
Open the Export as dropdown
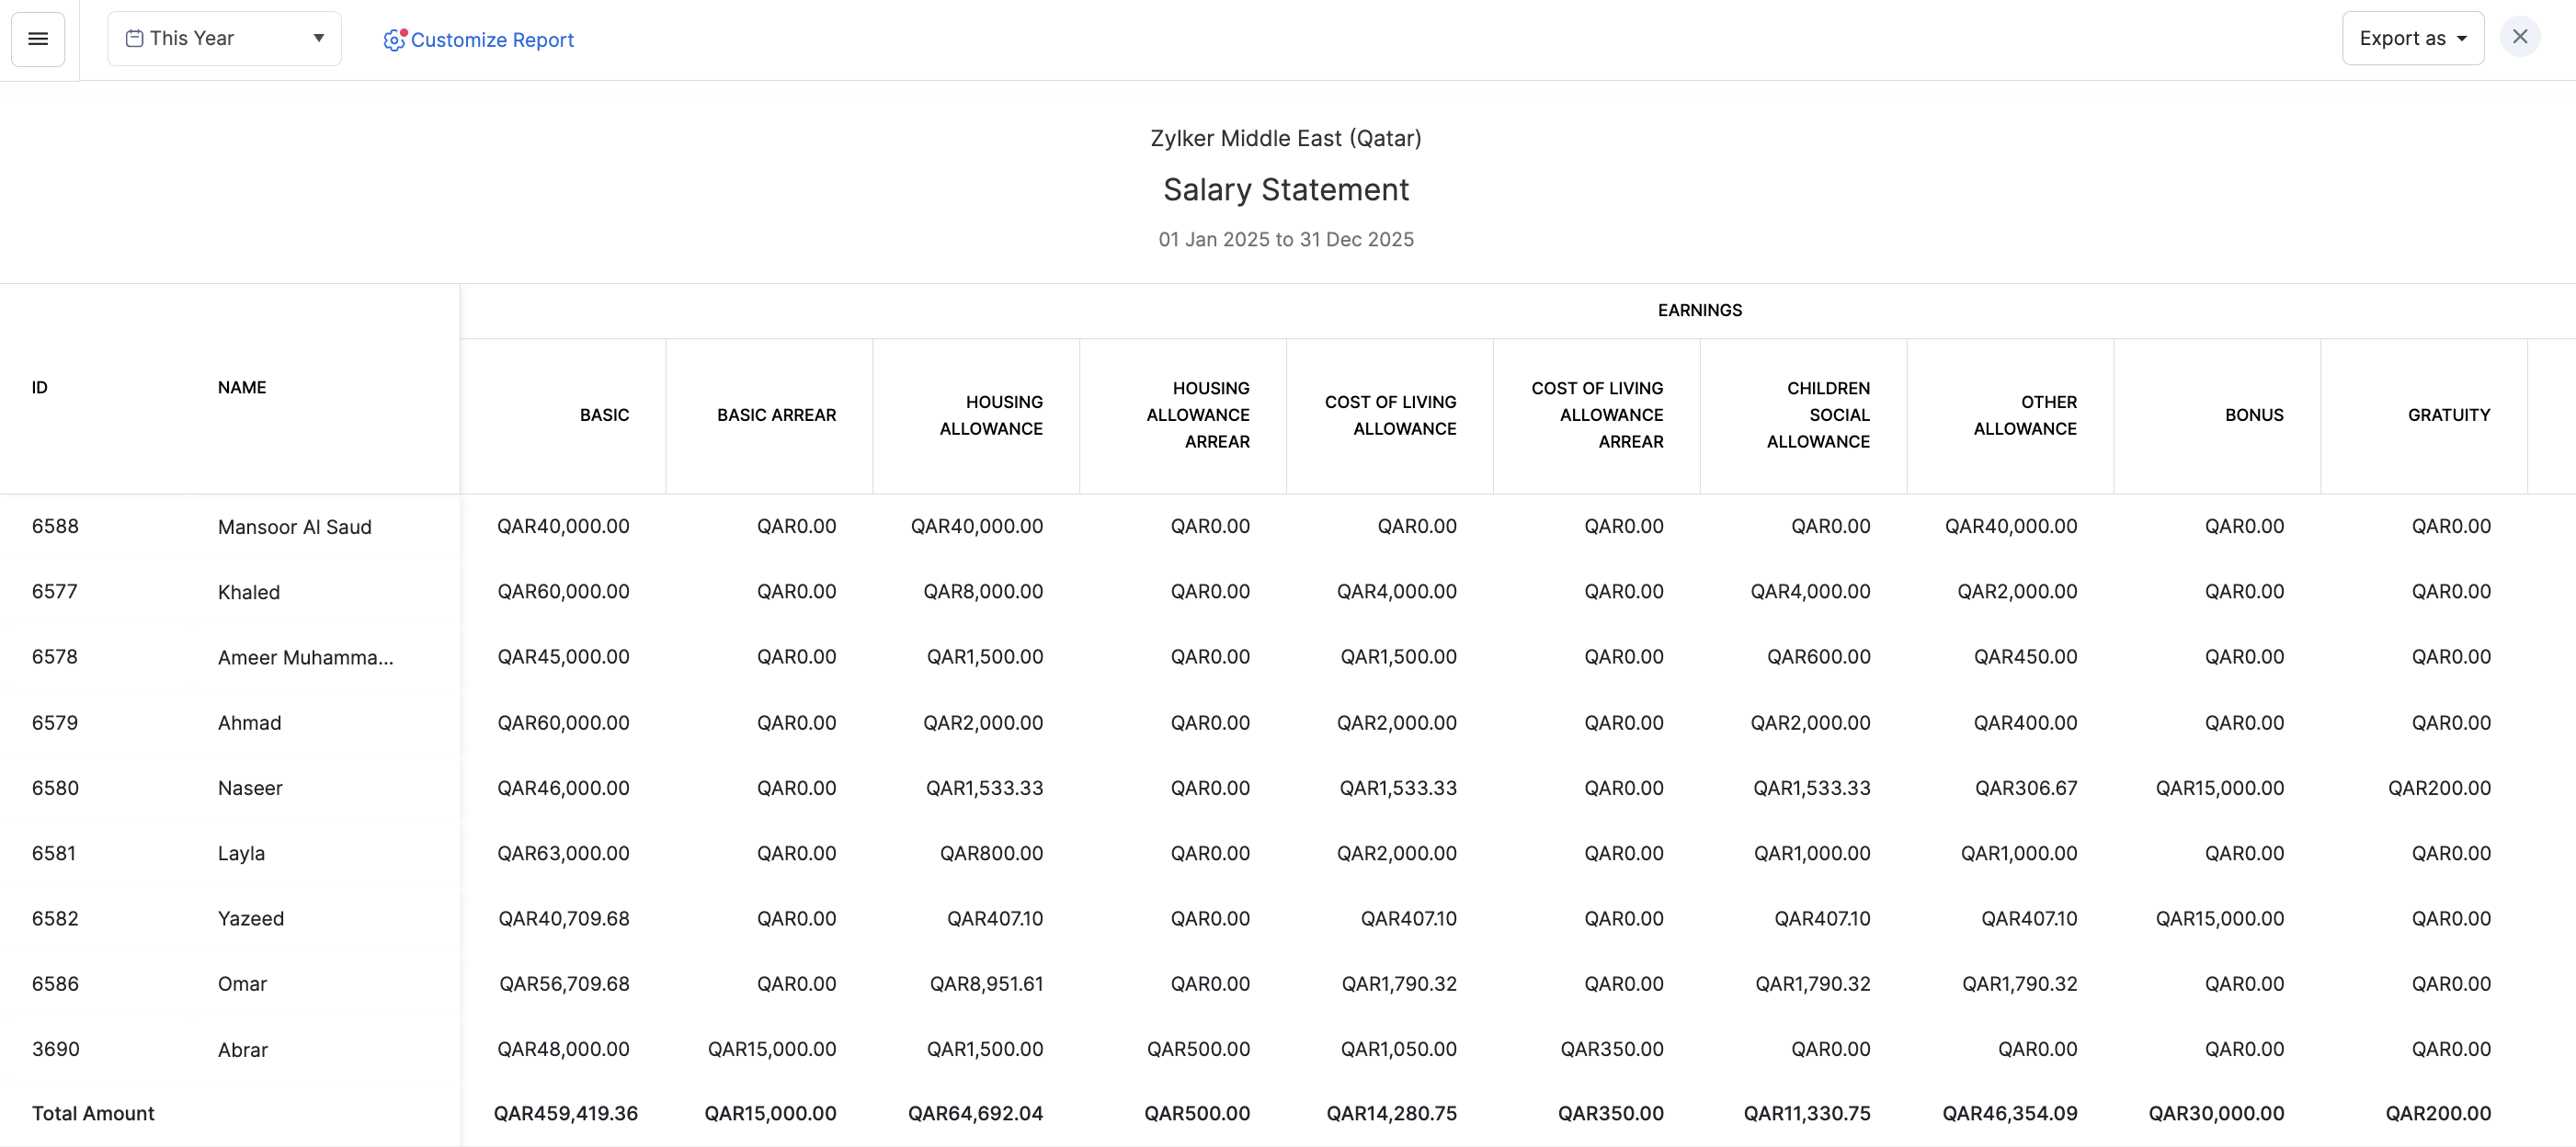coord(2412,39)
